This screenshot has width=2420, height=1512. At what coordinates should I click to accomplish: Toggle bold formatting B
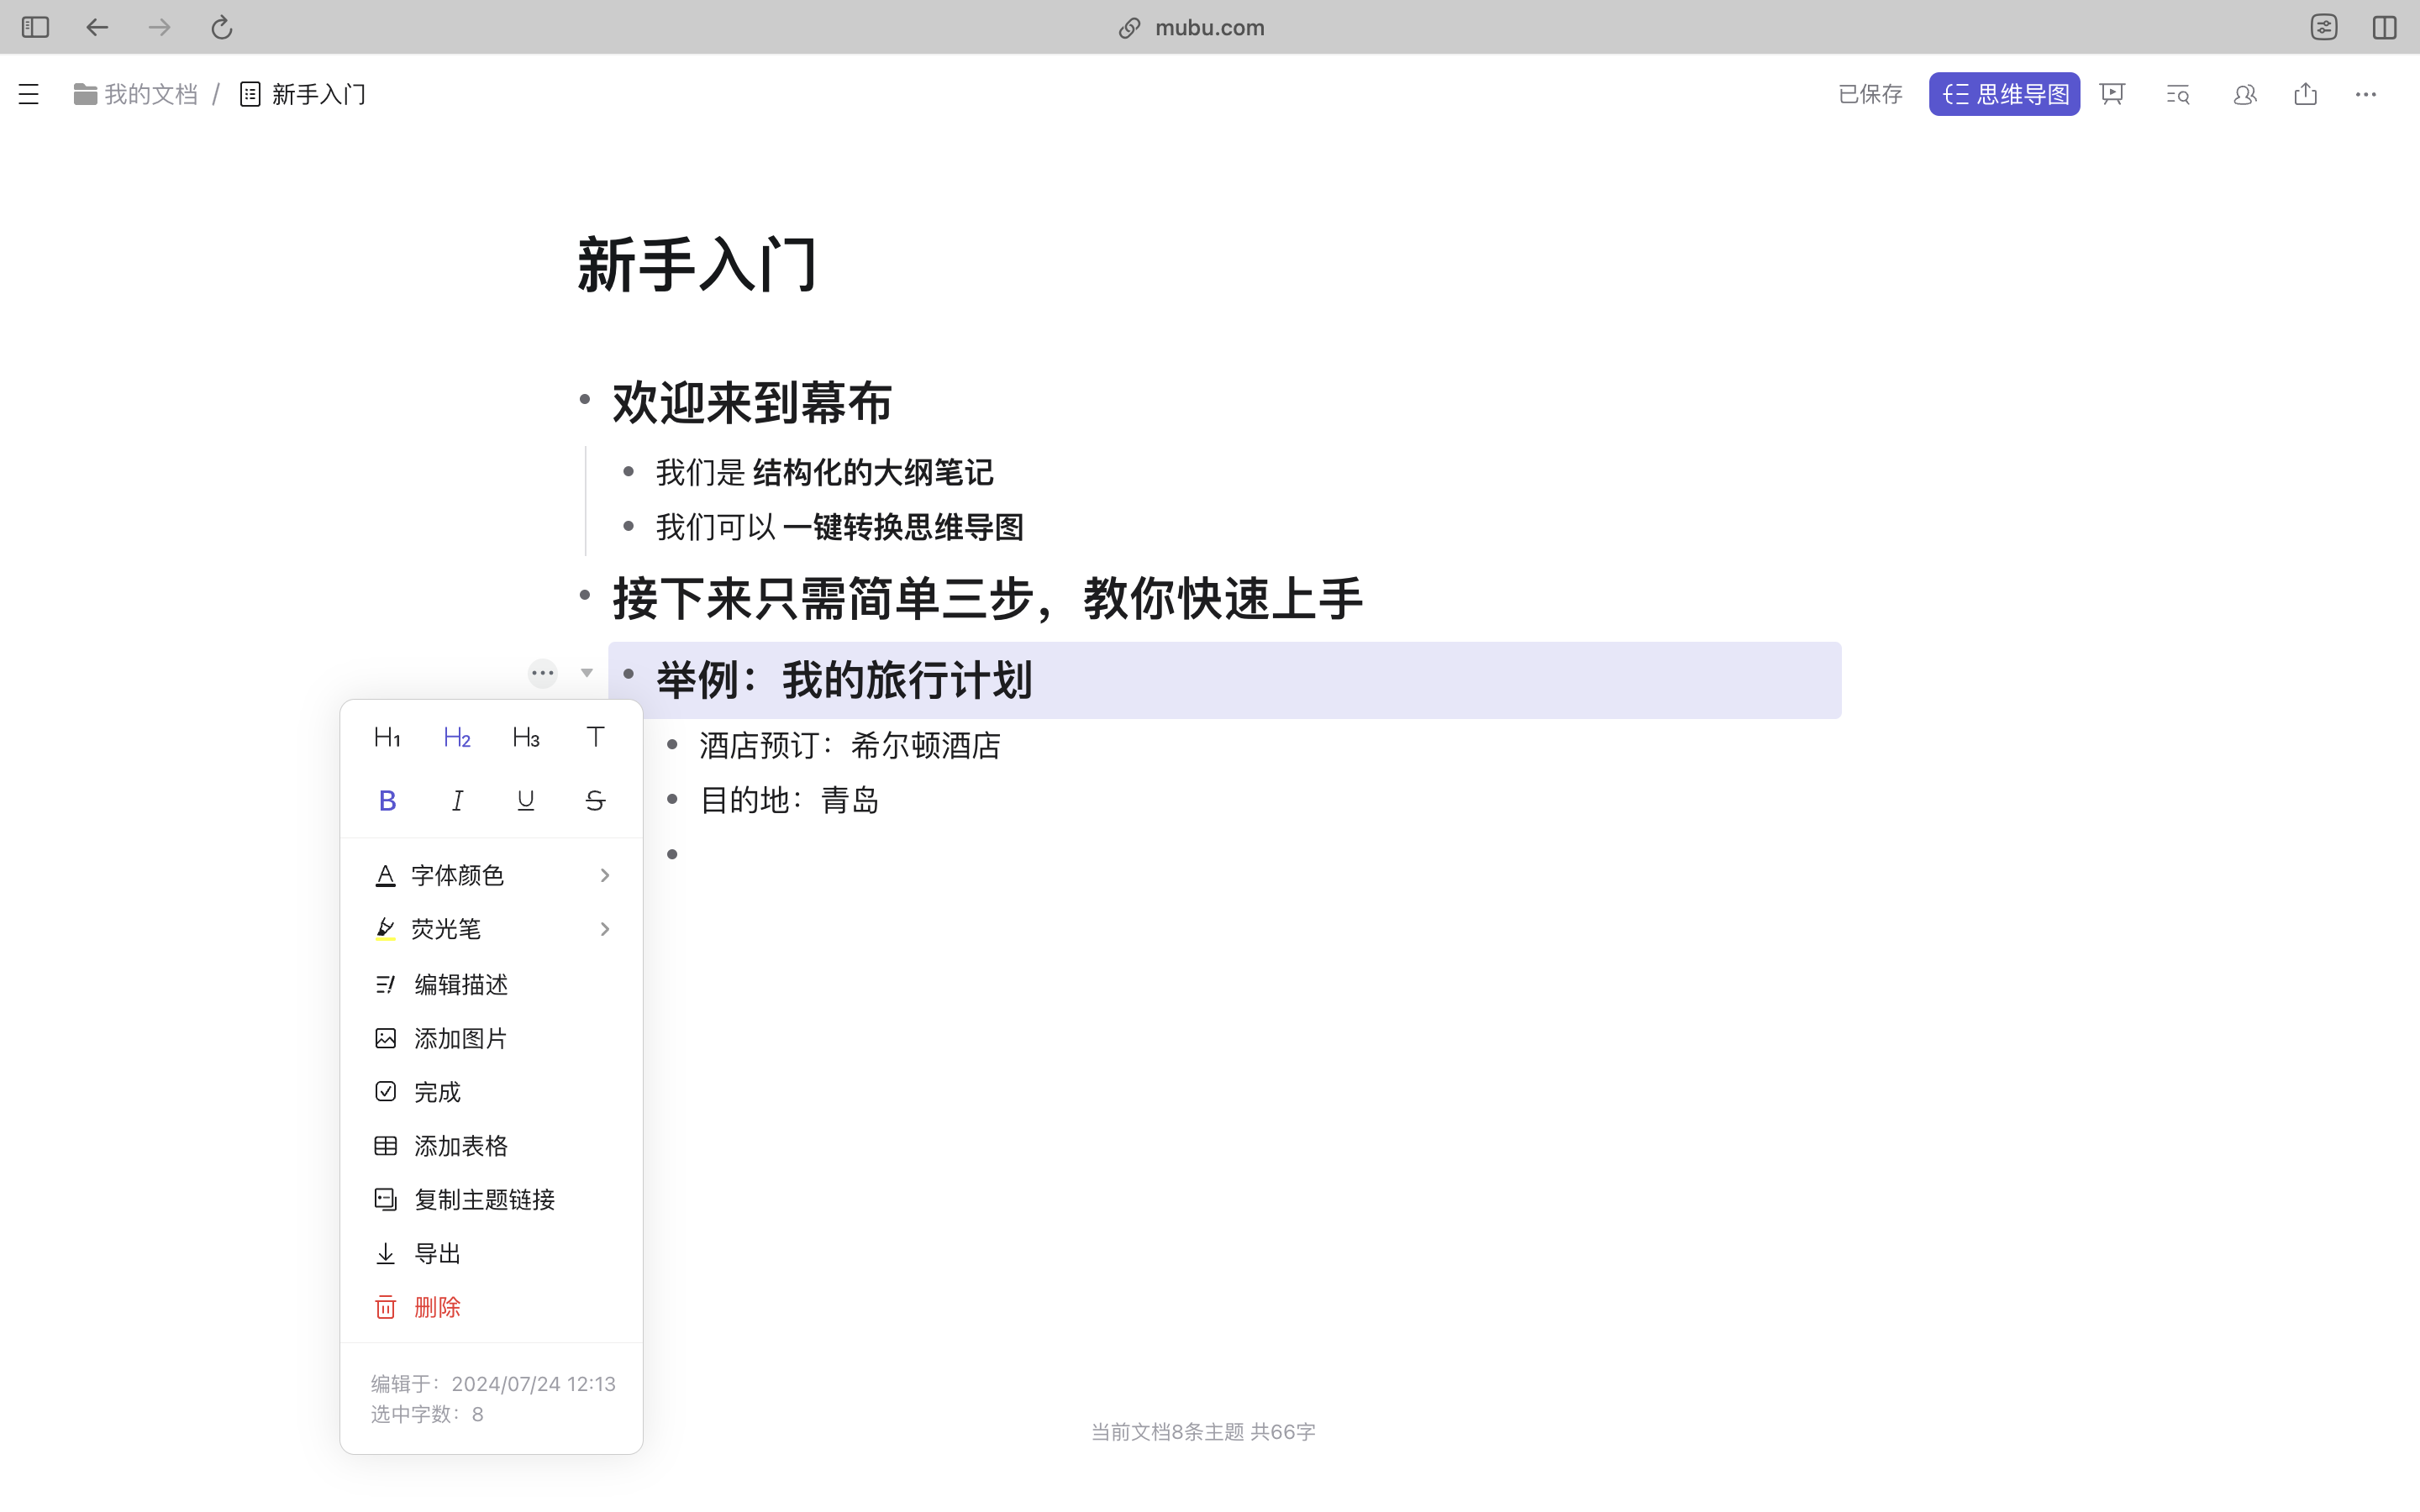(388, 800)
